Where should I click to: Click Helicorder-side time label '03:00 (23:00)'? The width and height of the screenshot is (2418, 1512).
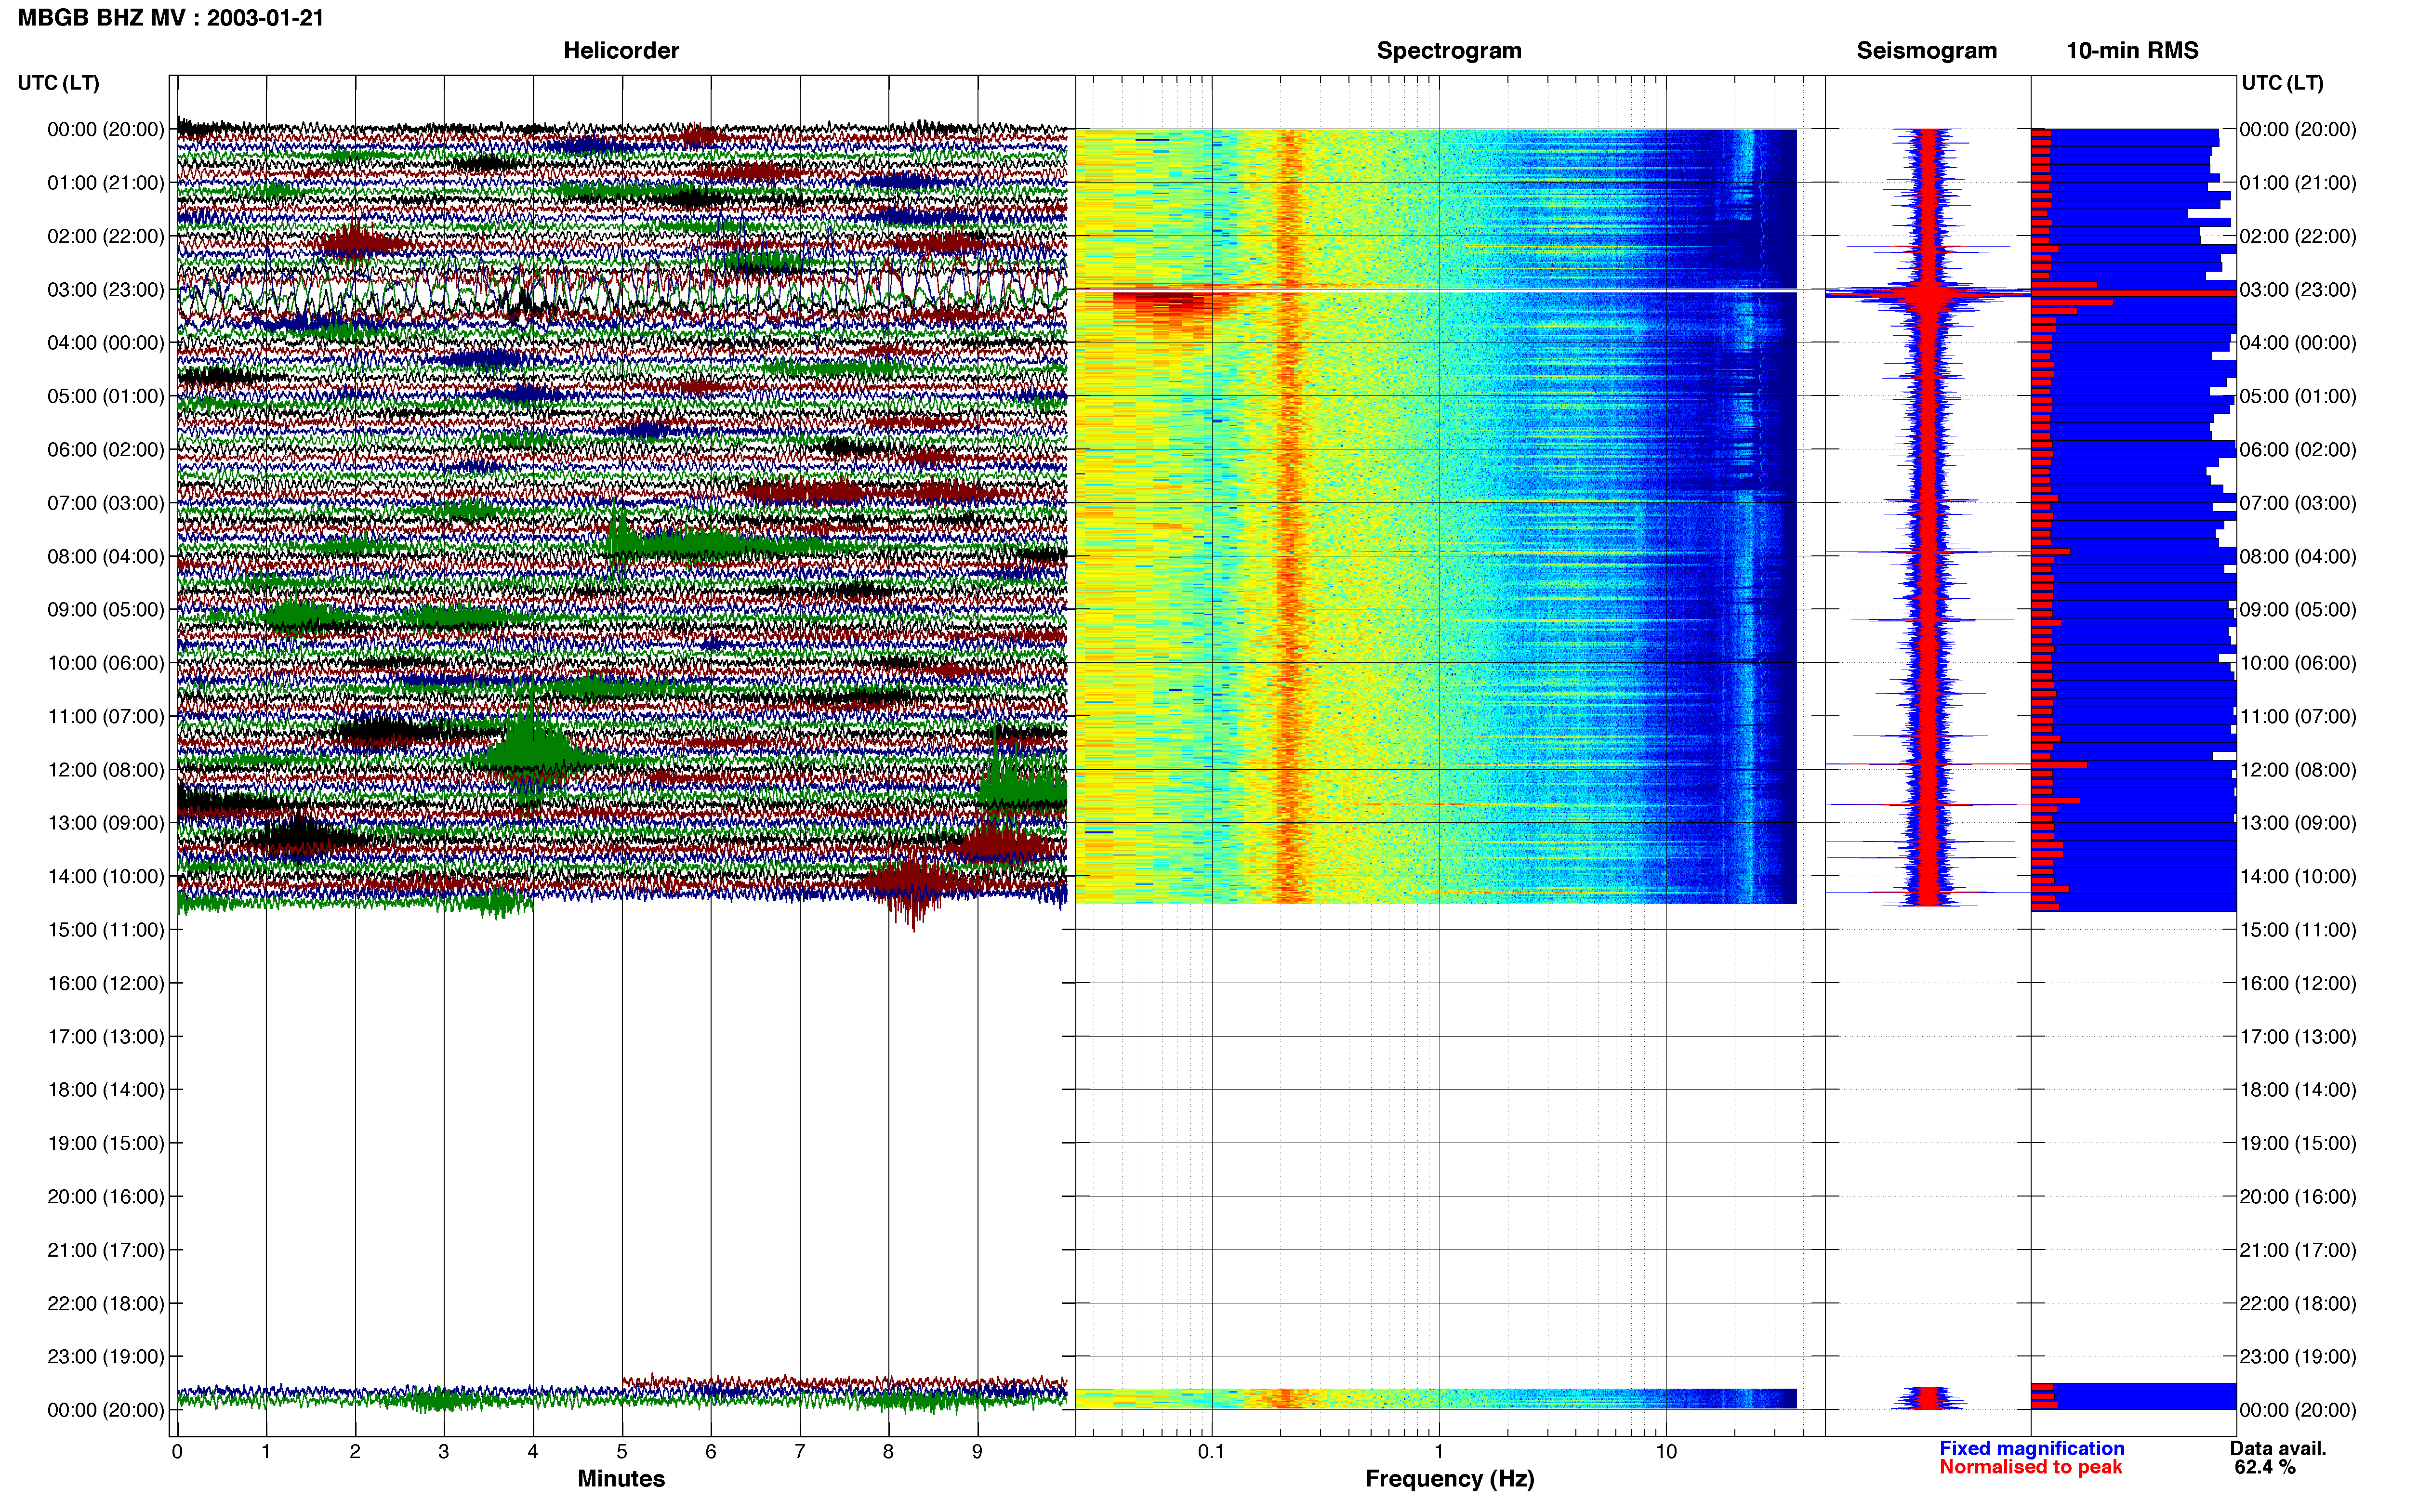[106, 290]
